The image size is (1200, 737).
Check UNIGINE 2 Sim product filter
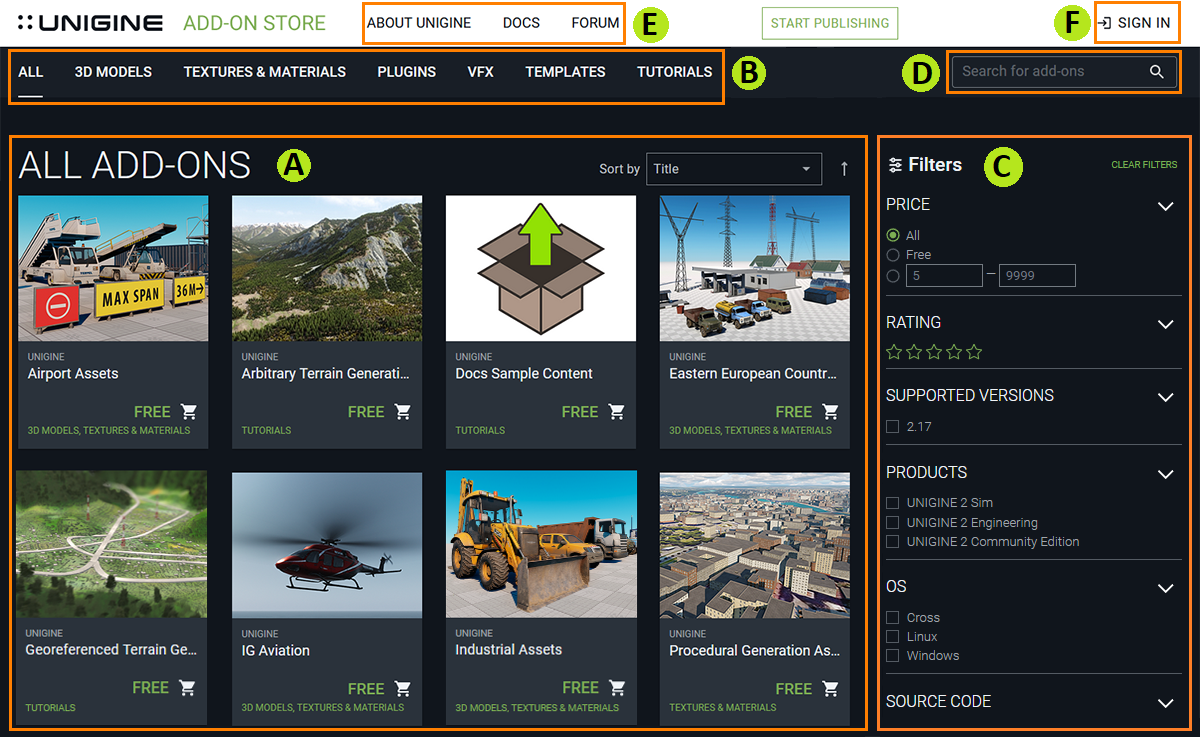click(892, 503)
